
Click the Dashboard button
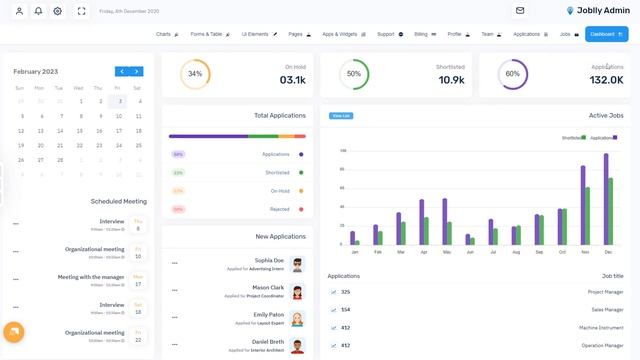tap(607, 34)
